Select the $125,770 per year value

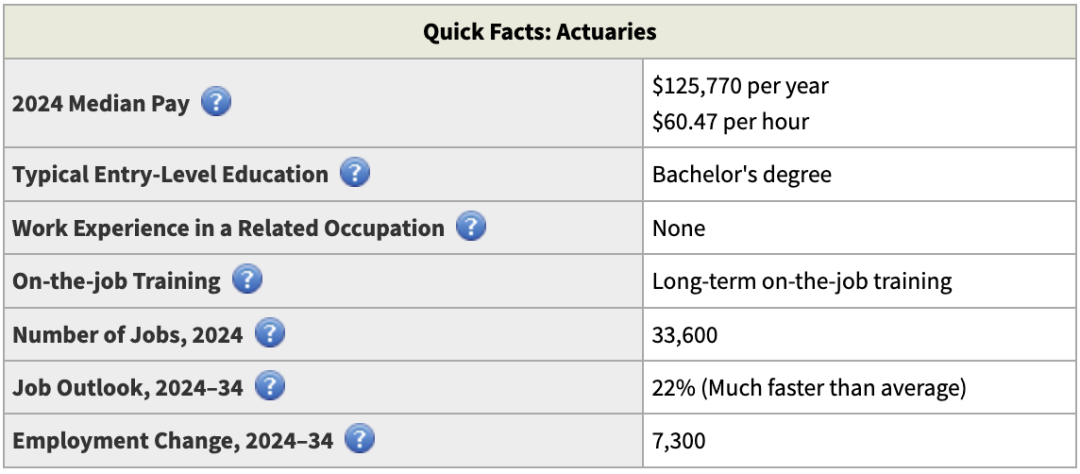pos(740,86)
